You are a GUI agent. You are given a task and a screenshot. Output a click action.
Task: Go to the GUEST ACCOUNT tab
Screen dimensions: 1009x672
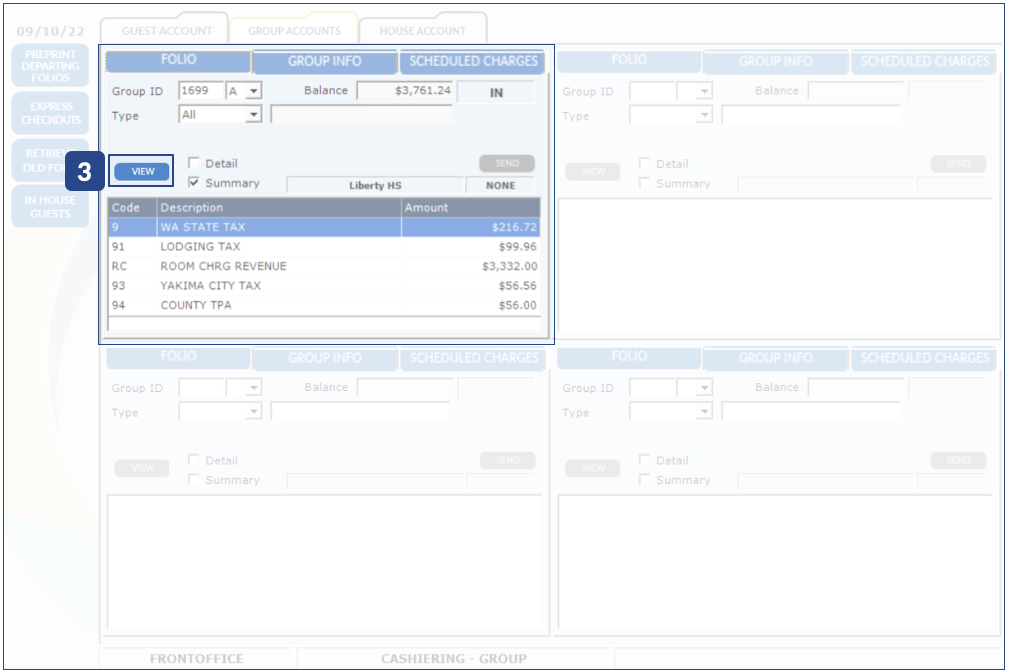click(167, 31)
